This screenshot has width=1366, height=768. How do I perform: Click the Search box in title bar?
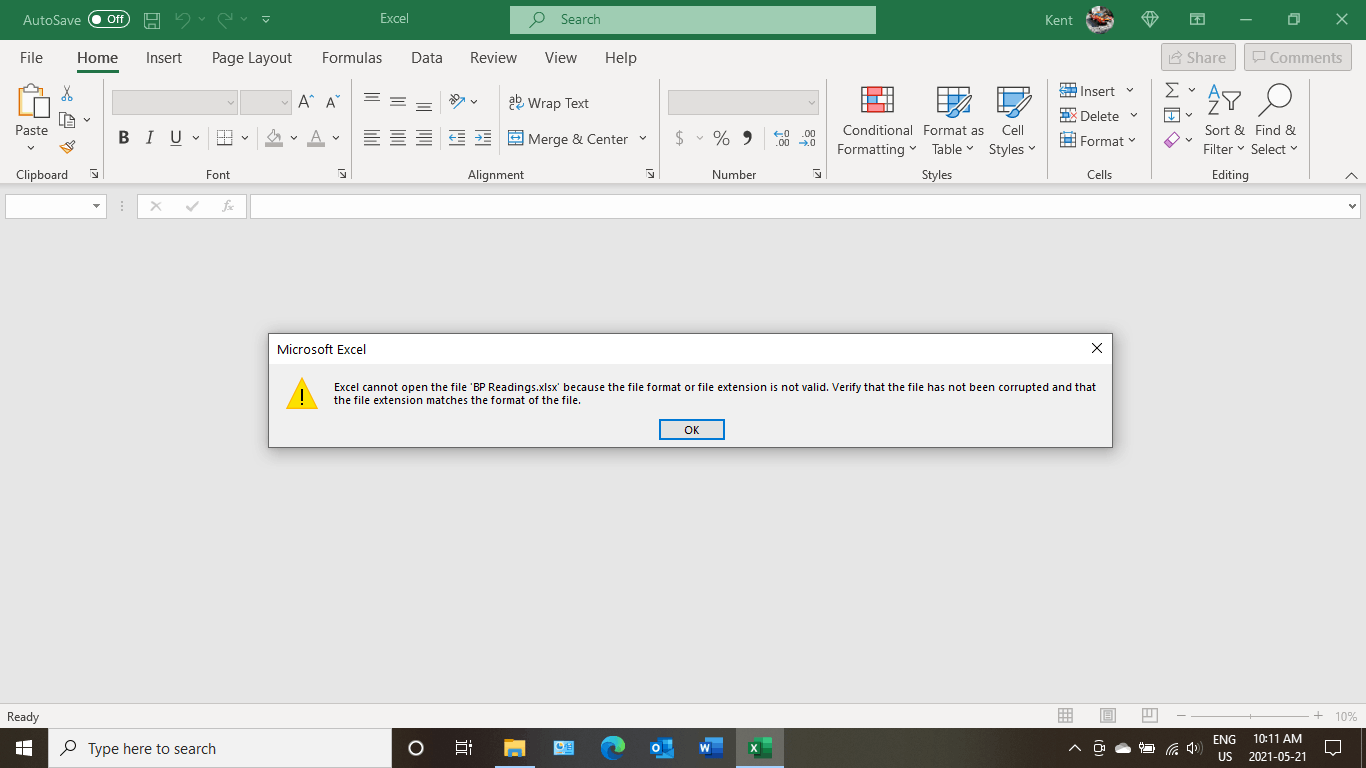pyautogui.click(x=692, y=19)
